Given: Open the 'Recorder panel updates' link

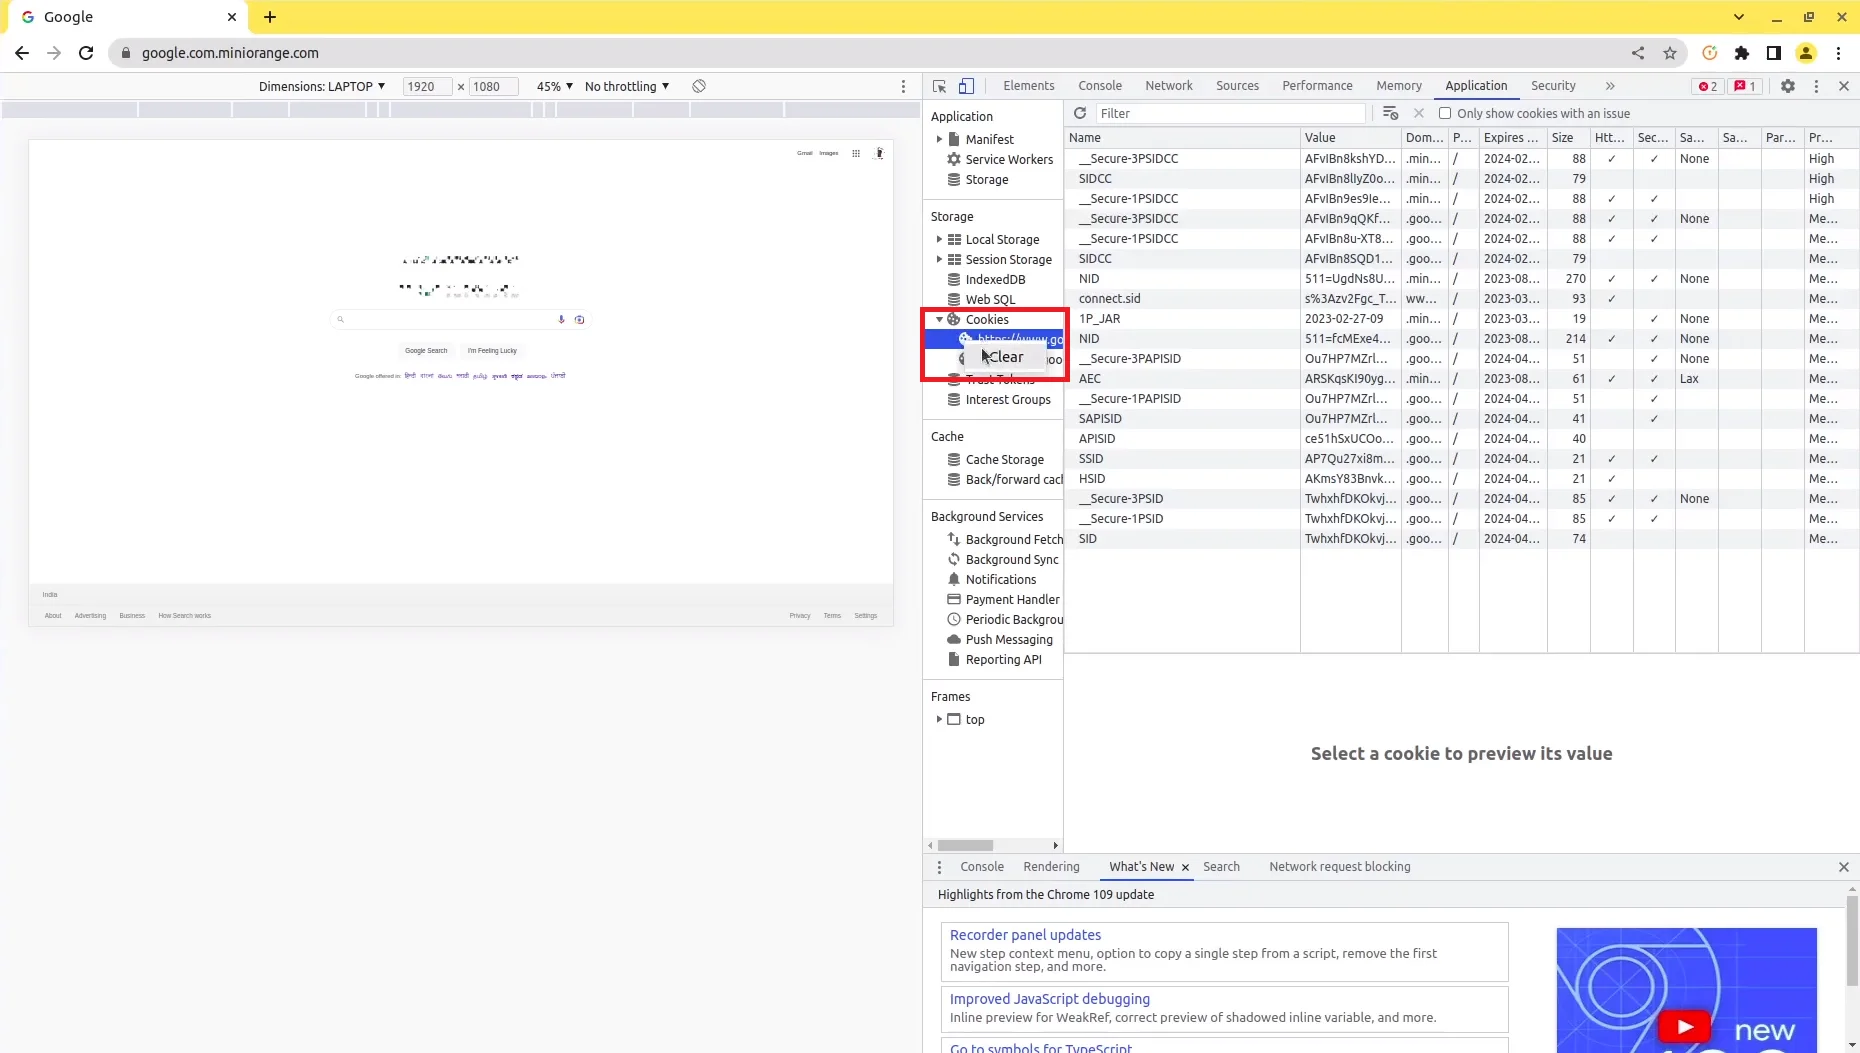Looking at the screenshot, I should click(1024, 935).
